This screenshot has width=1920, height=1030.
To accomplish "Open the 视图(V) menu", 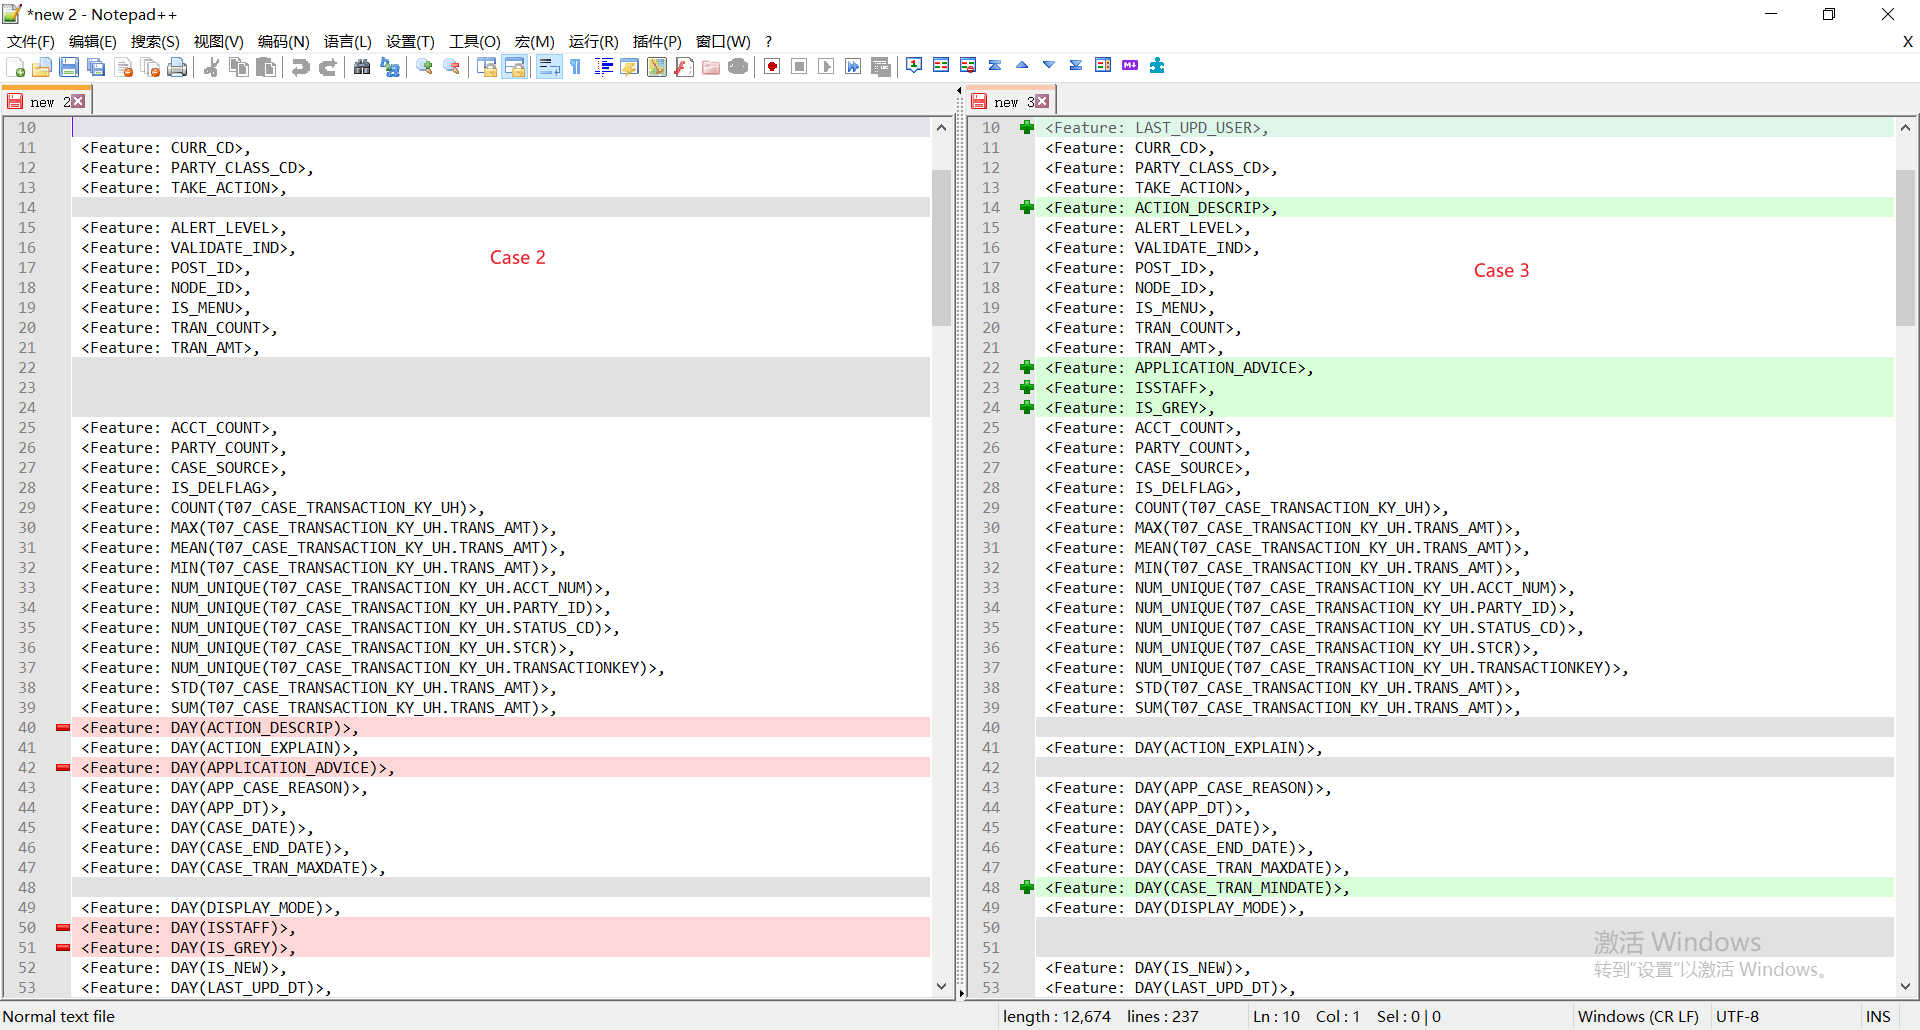I will click(x=219, y=41).
